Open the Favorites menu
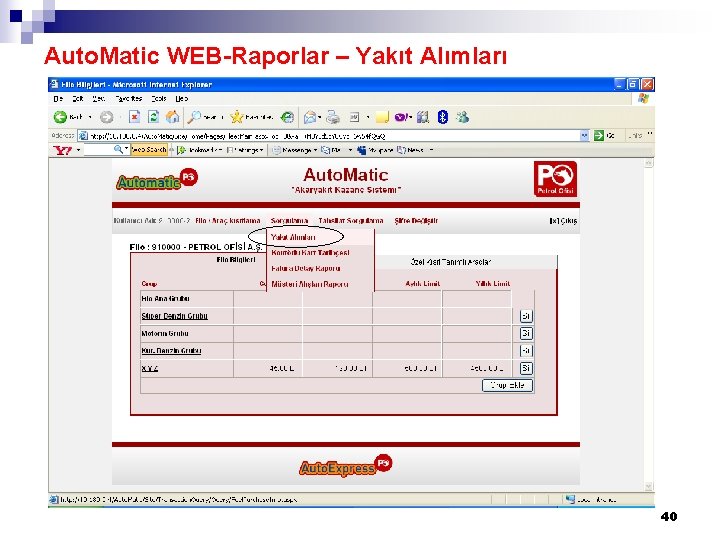 pyautogui.click(x=129, y=98)
